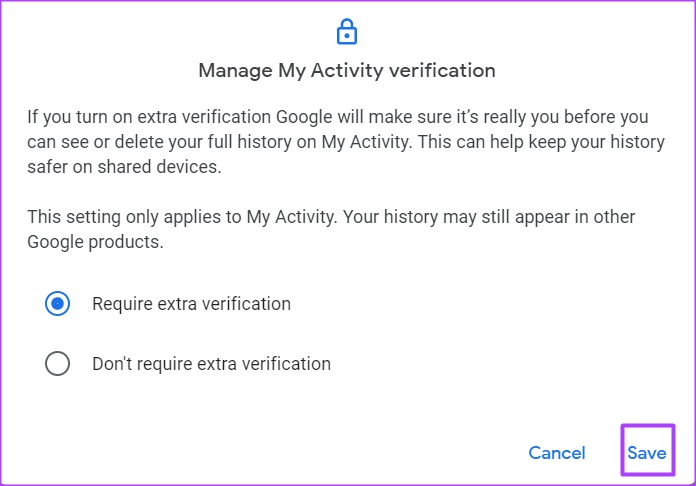Click the 'Don't require extra verification' label text

pyautogui.click(x=211, y=364)
